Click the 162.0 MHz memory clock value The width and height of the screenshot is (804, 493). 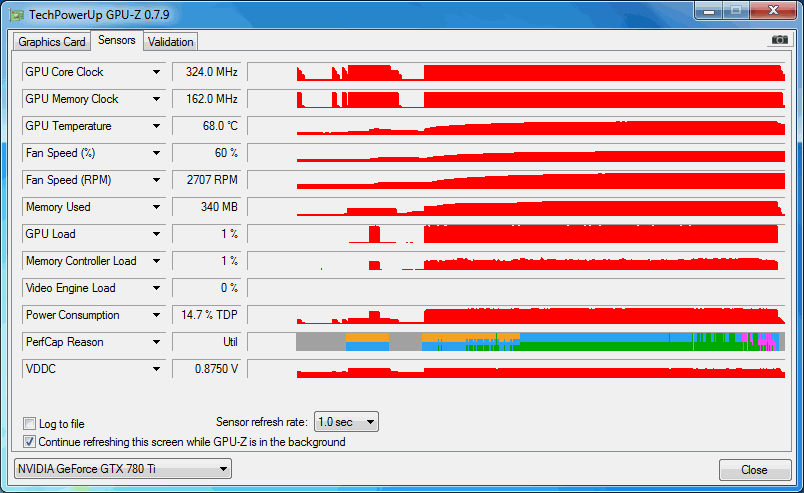tap(207, 99)
